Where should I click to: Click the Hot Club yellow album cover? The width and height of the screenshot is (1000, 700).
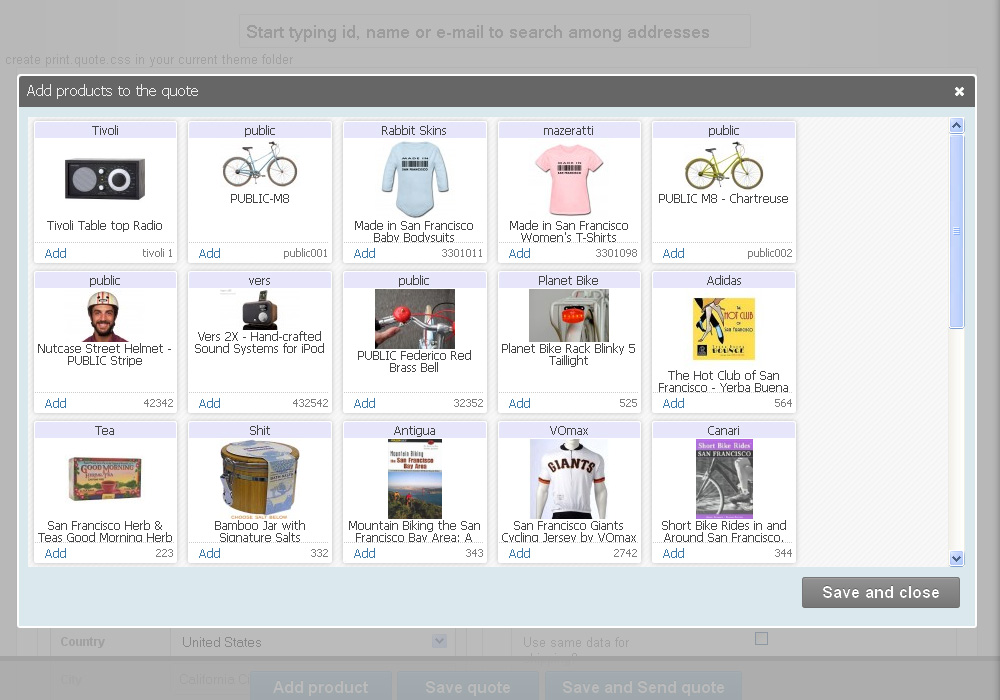click(x=724, y=329)
